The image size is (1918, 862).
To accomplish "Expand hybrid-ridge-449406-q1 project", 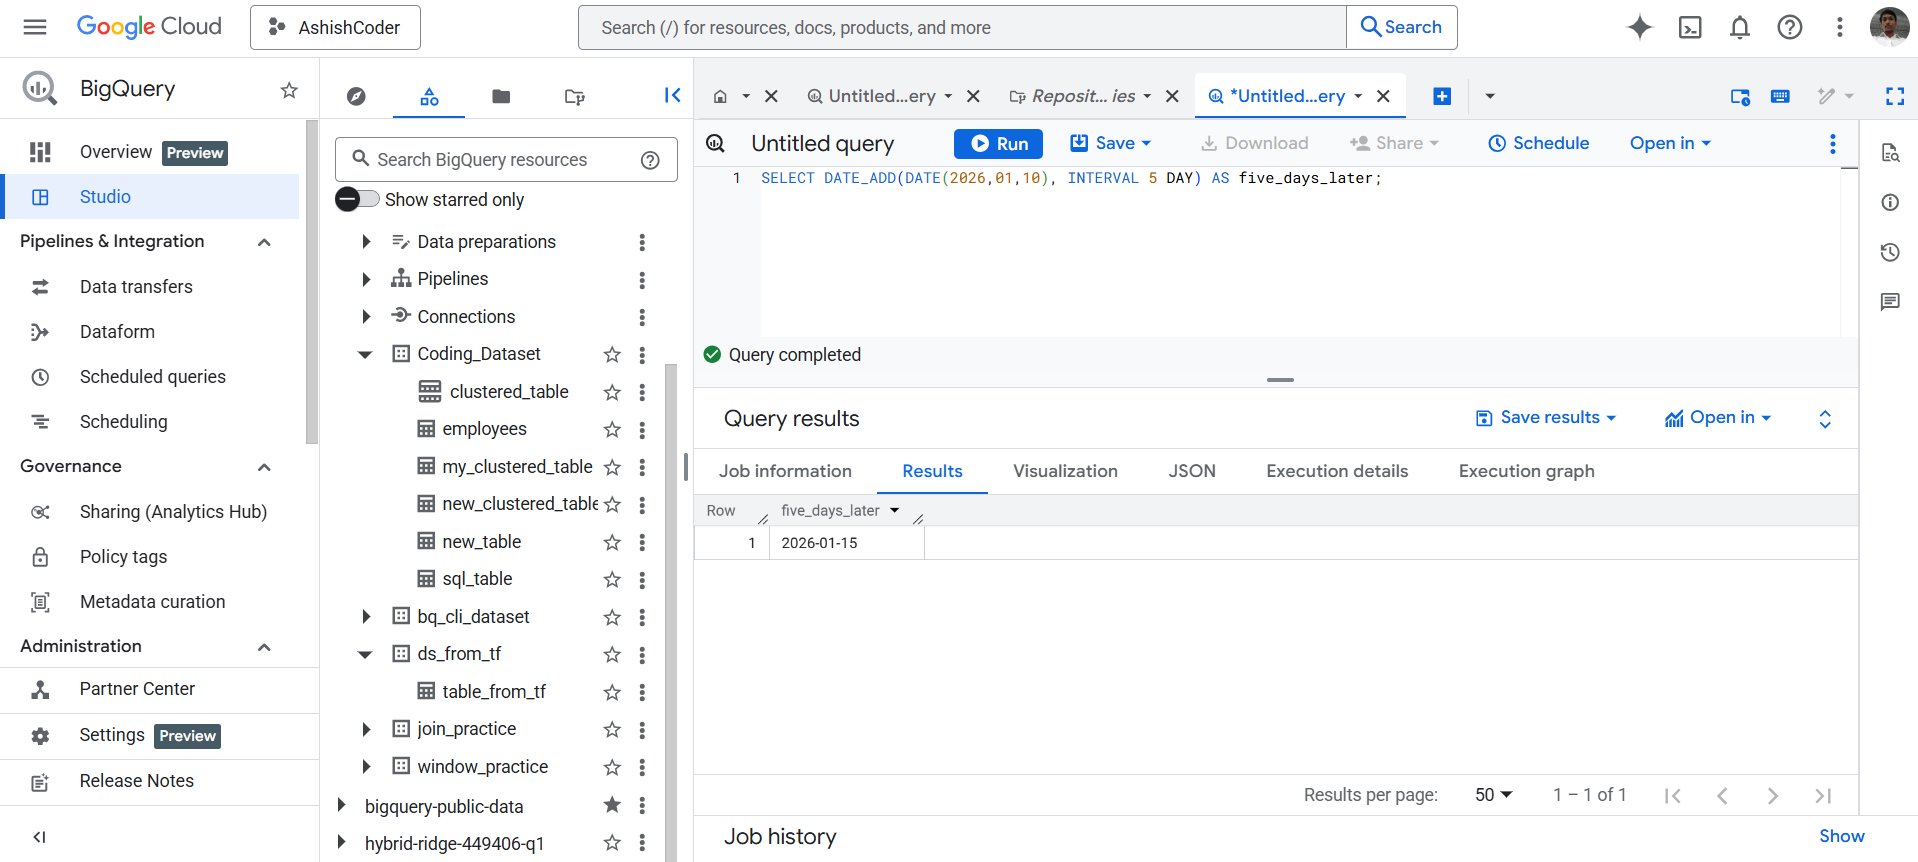I will pos(341,842).
